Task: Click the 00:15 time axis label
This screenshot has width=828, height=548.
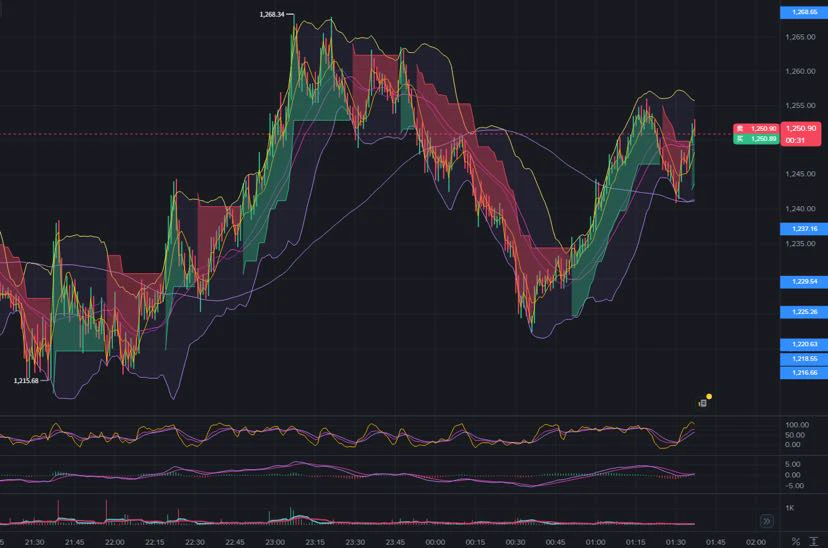Action: point(475,542)
